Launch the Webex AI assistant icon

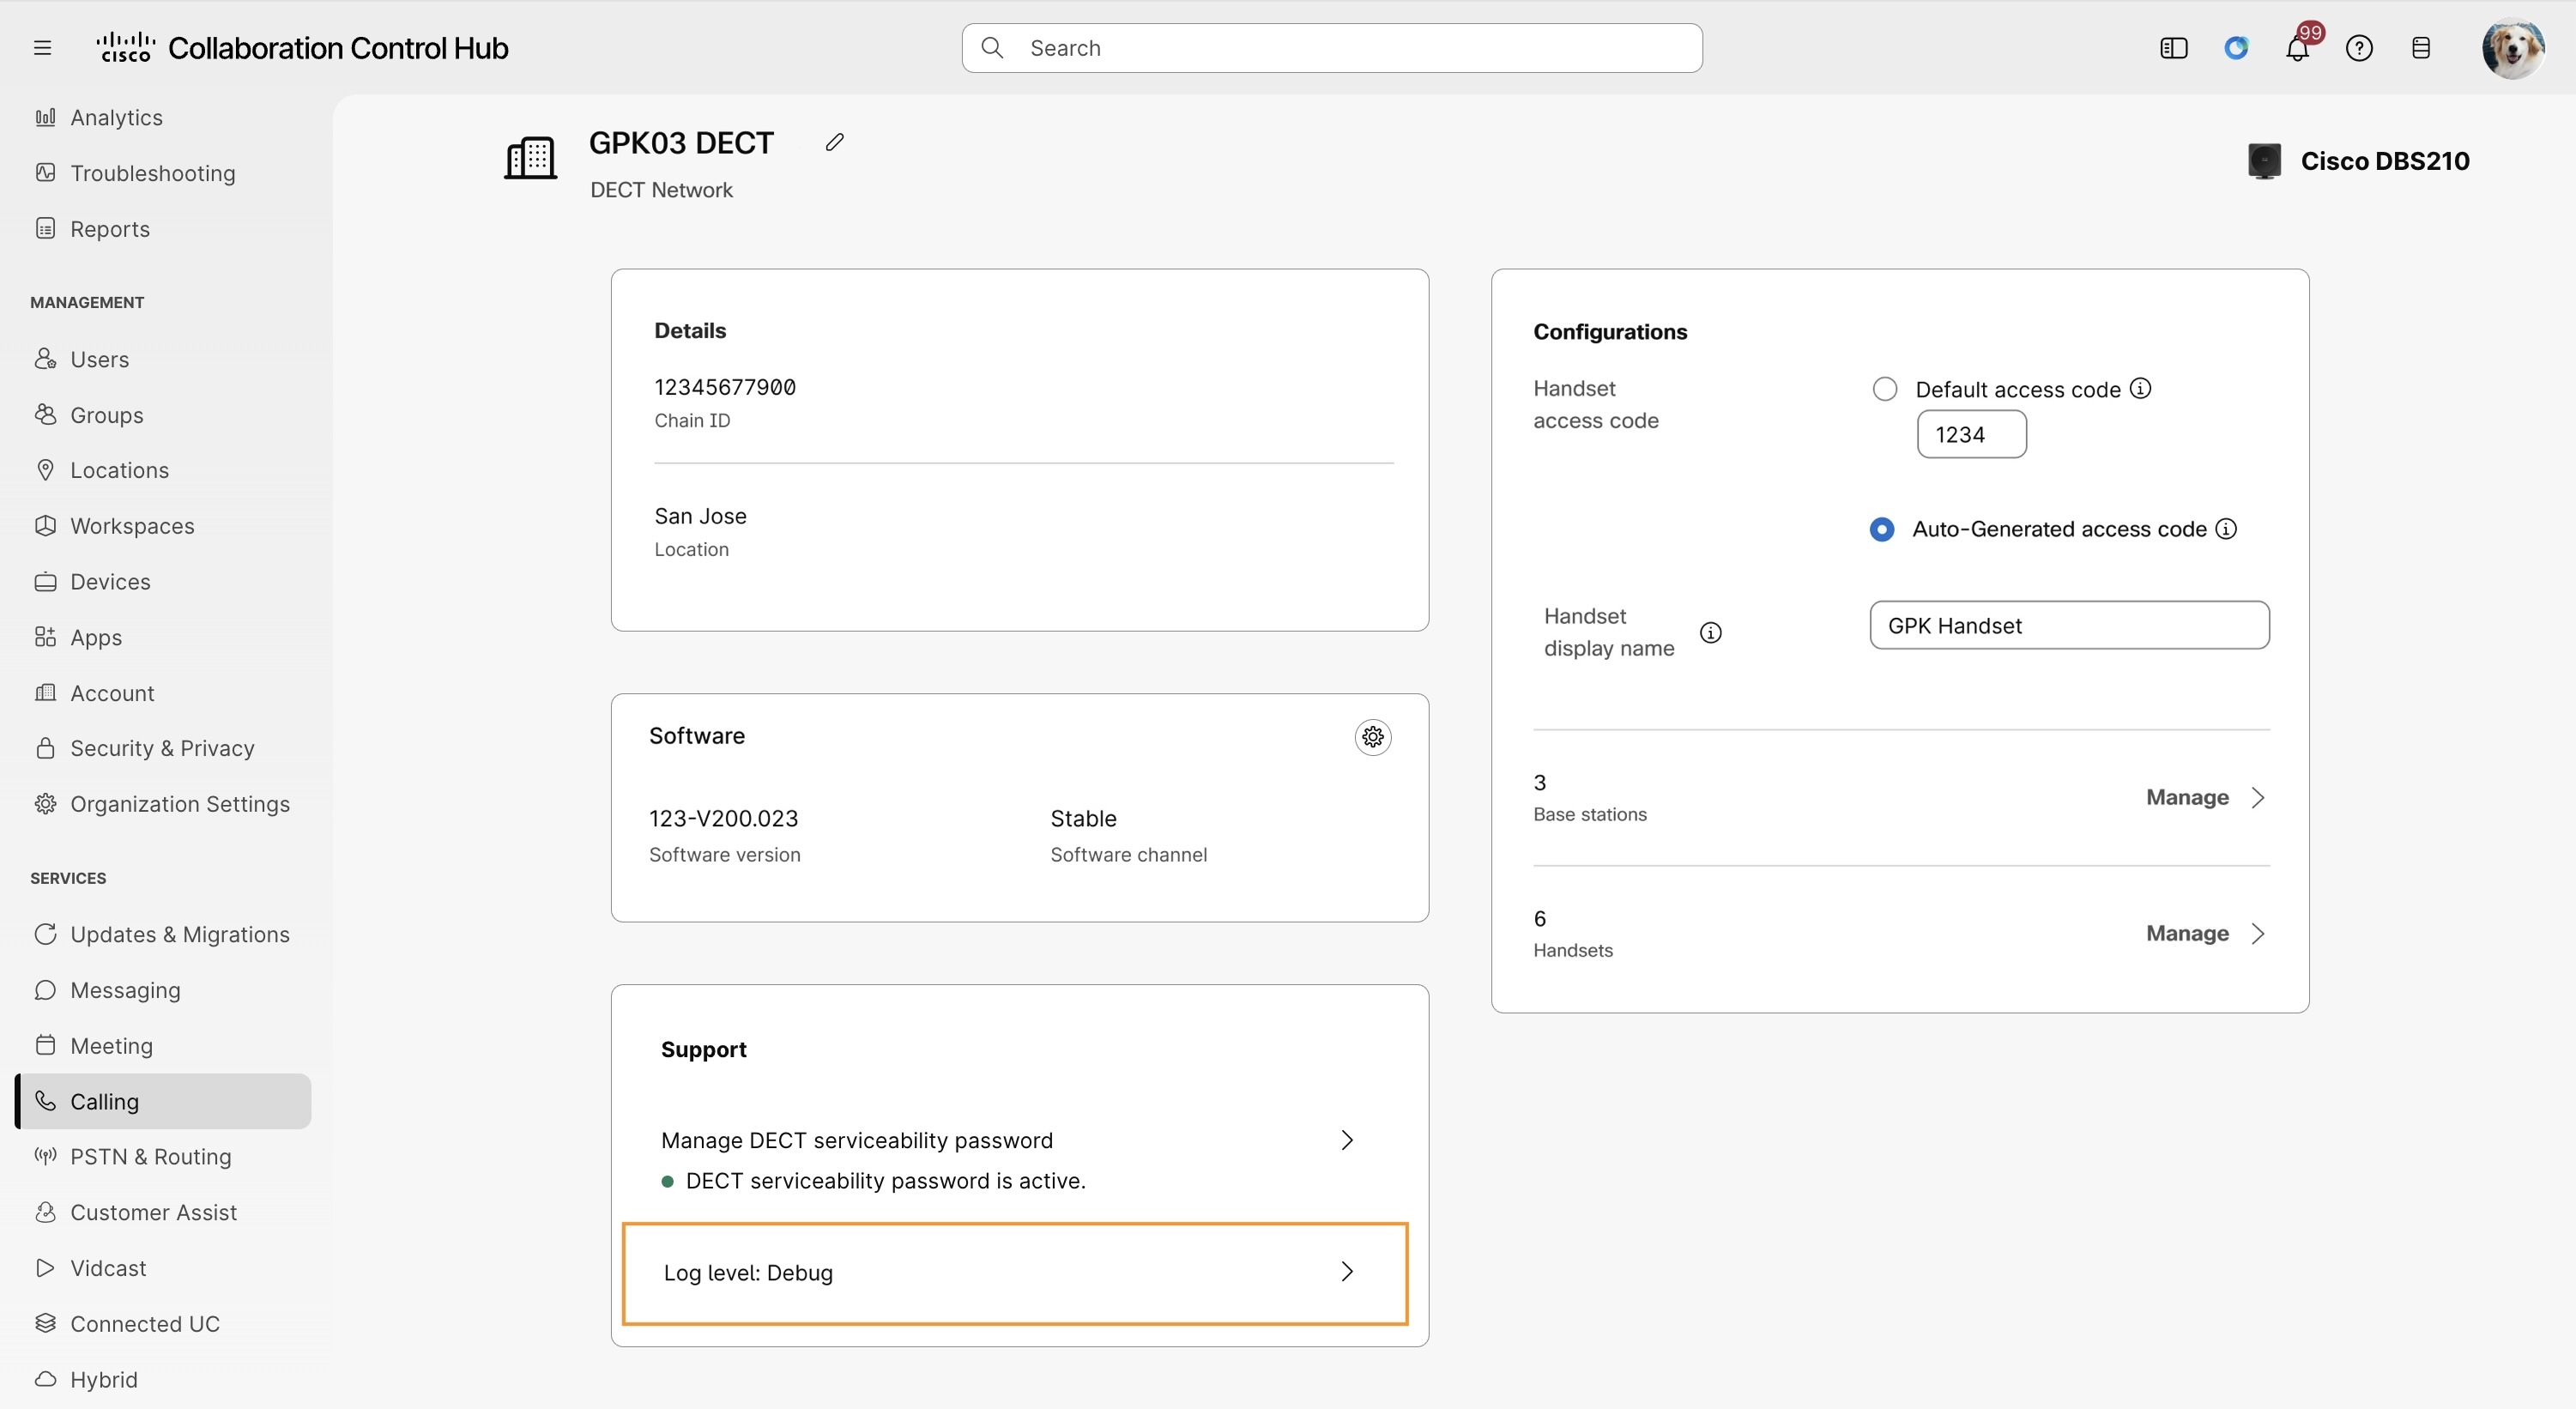[2236, 48]
